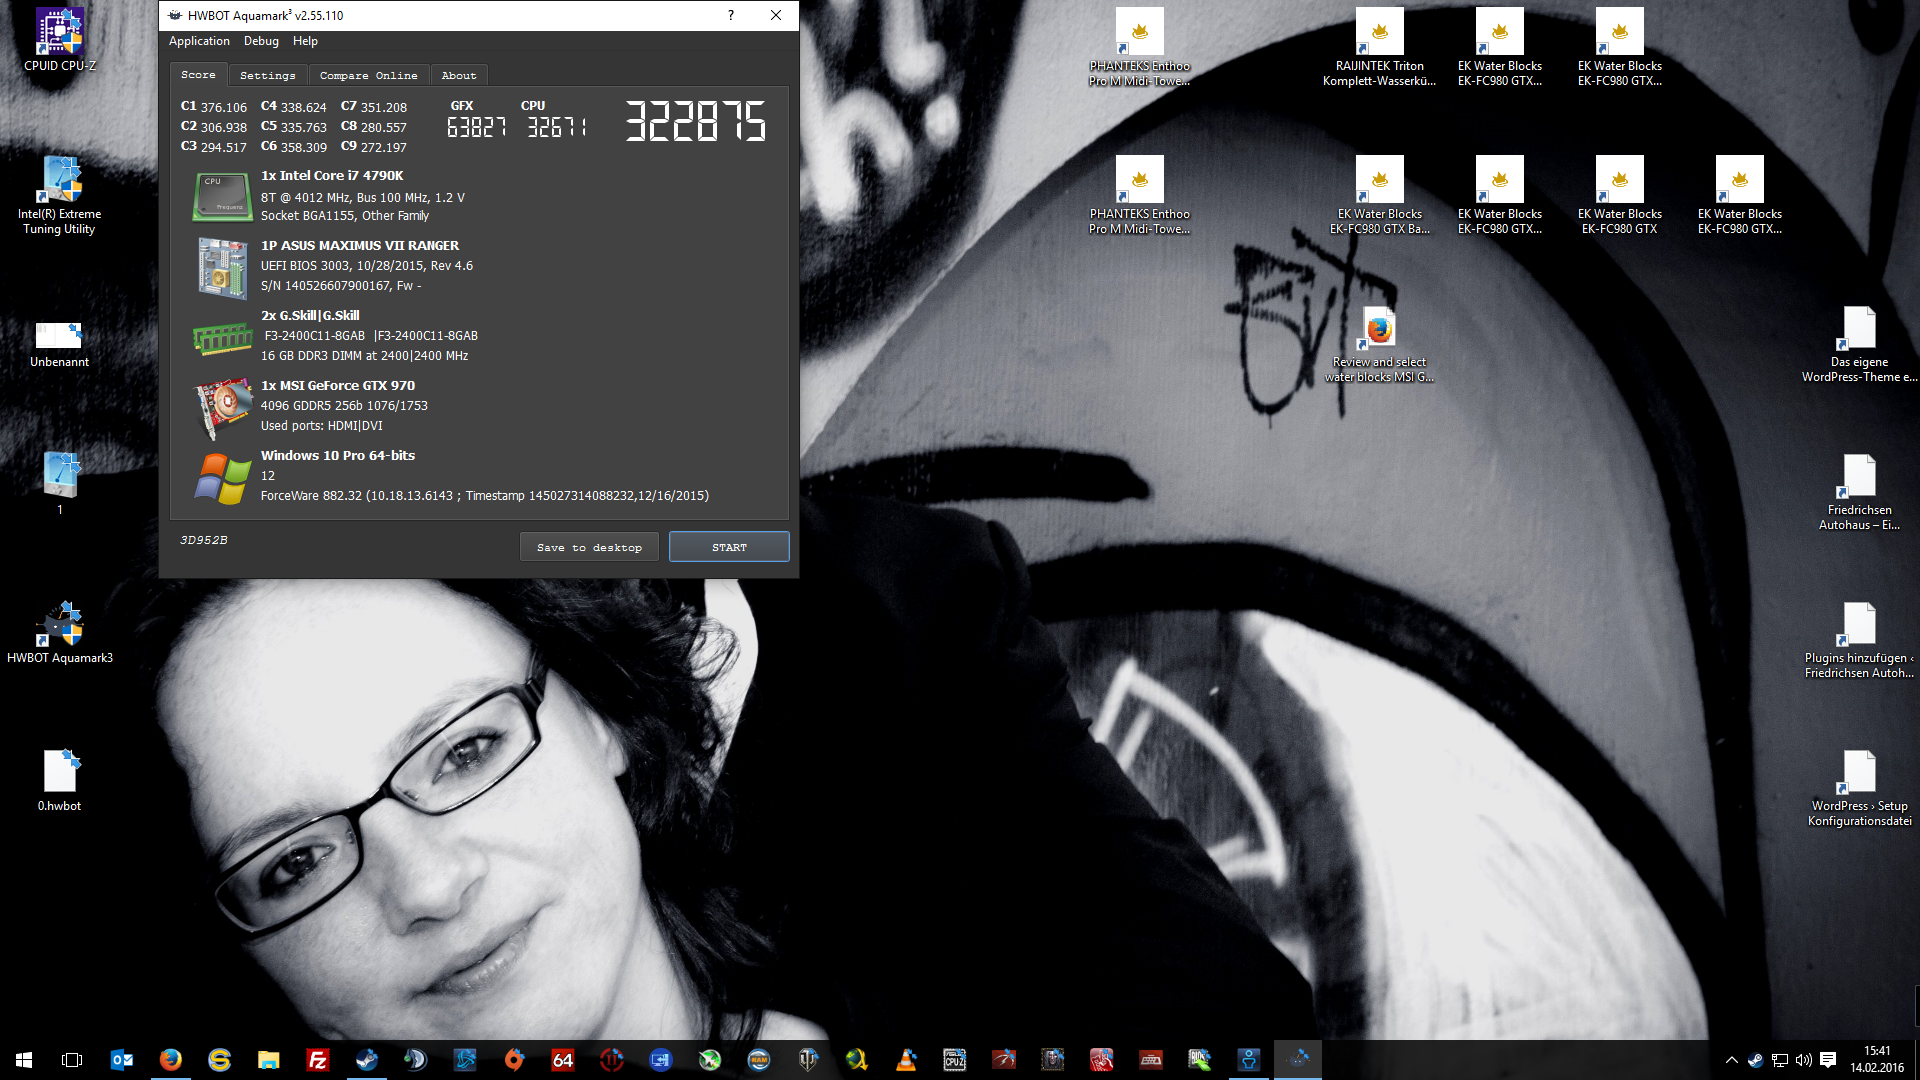Open Task View from taskbar

click(72, 1060)
